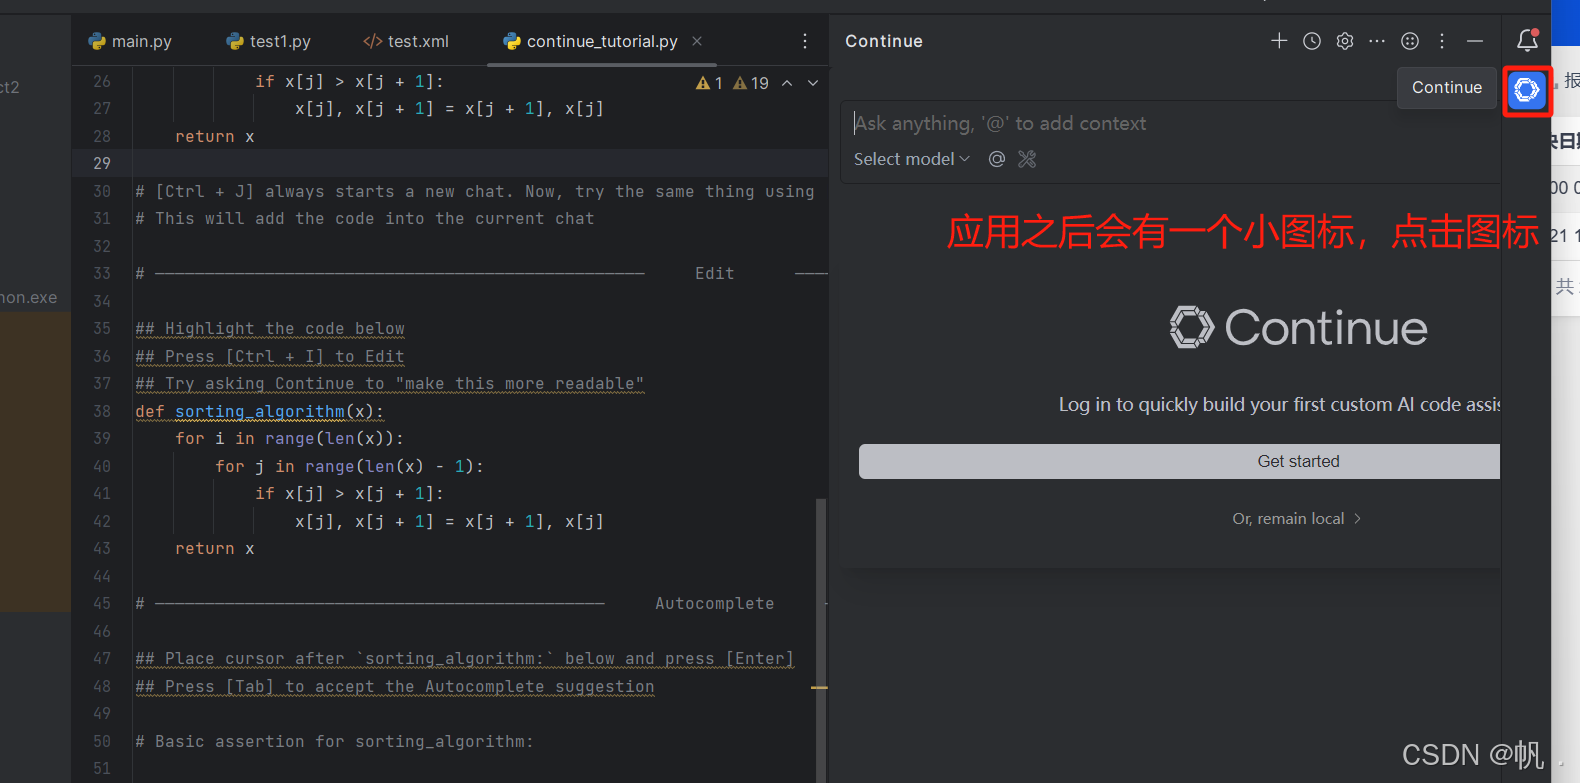Click '## Try asking Continue' comment line
The height and width of the screenshot is (783, 1580).
(x=390, y=384)
